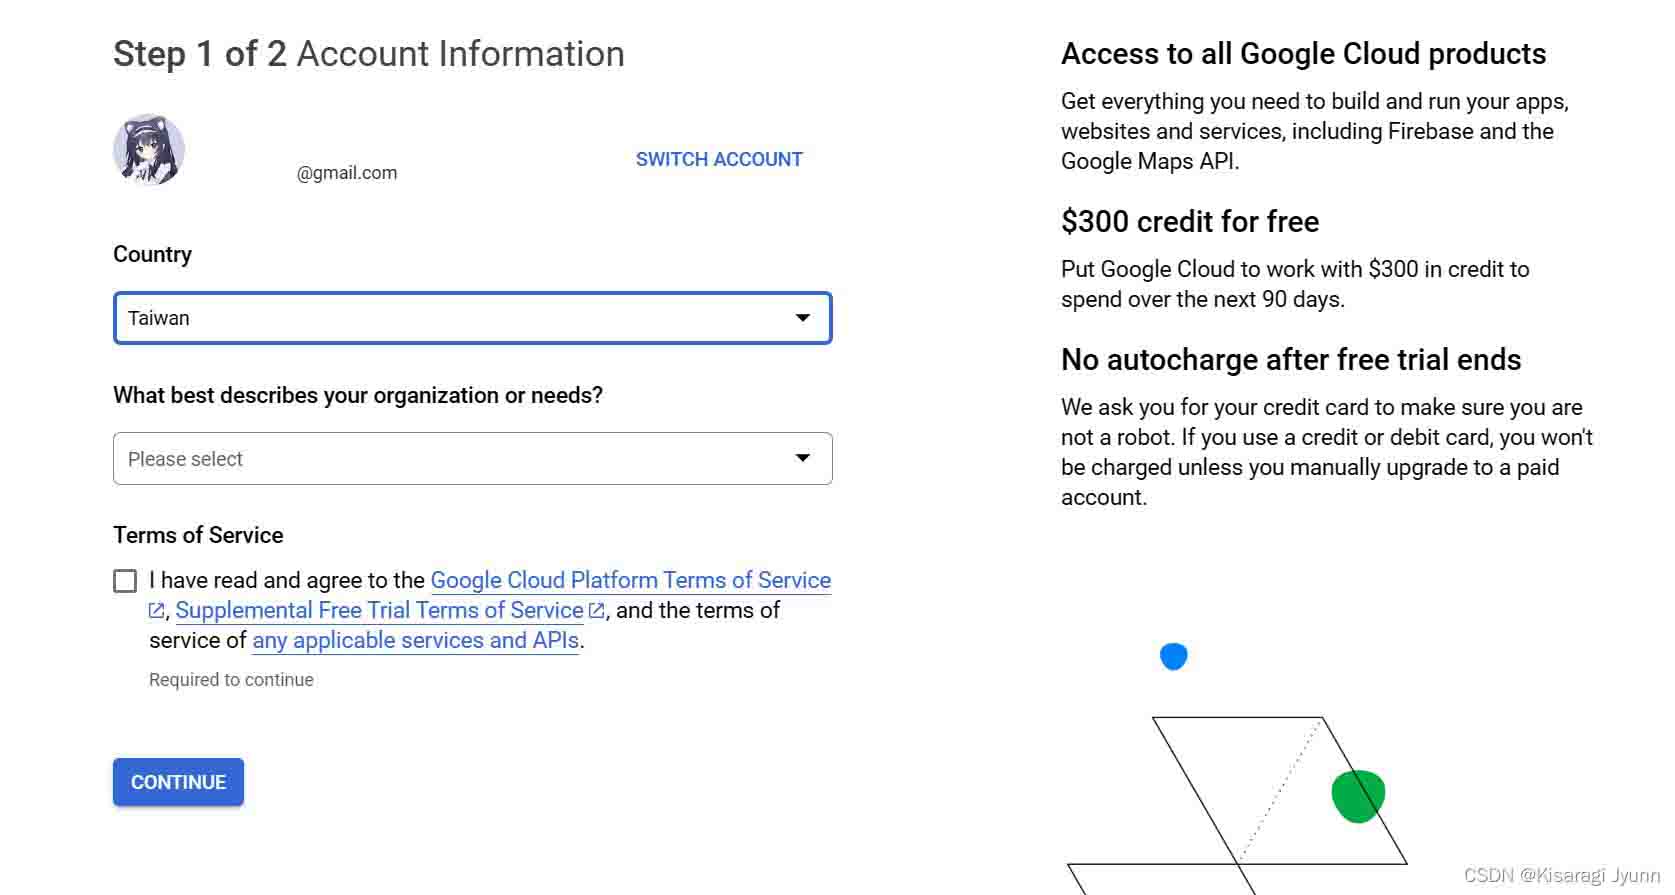
Task: Click the Step 1 of 2 Account Information heading
Action: pos(369,54)
